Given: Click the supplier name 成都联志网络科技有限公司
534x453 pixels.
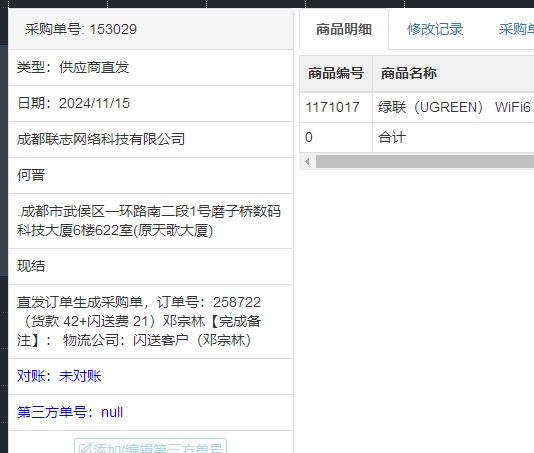Looking at the screenshot, I should 101,139.
